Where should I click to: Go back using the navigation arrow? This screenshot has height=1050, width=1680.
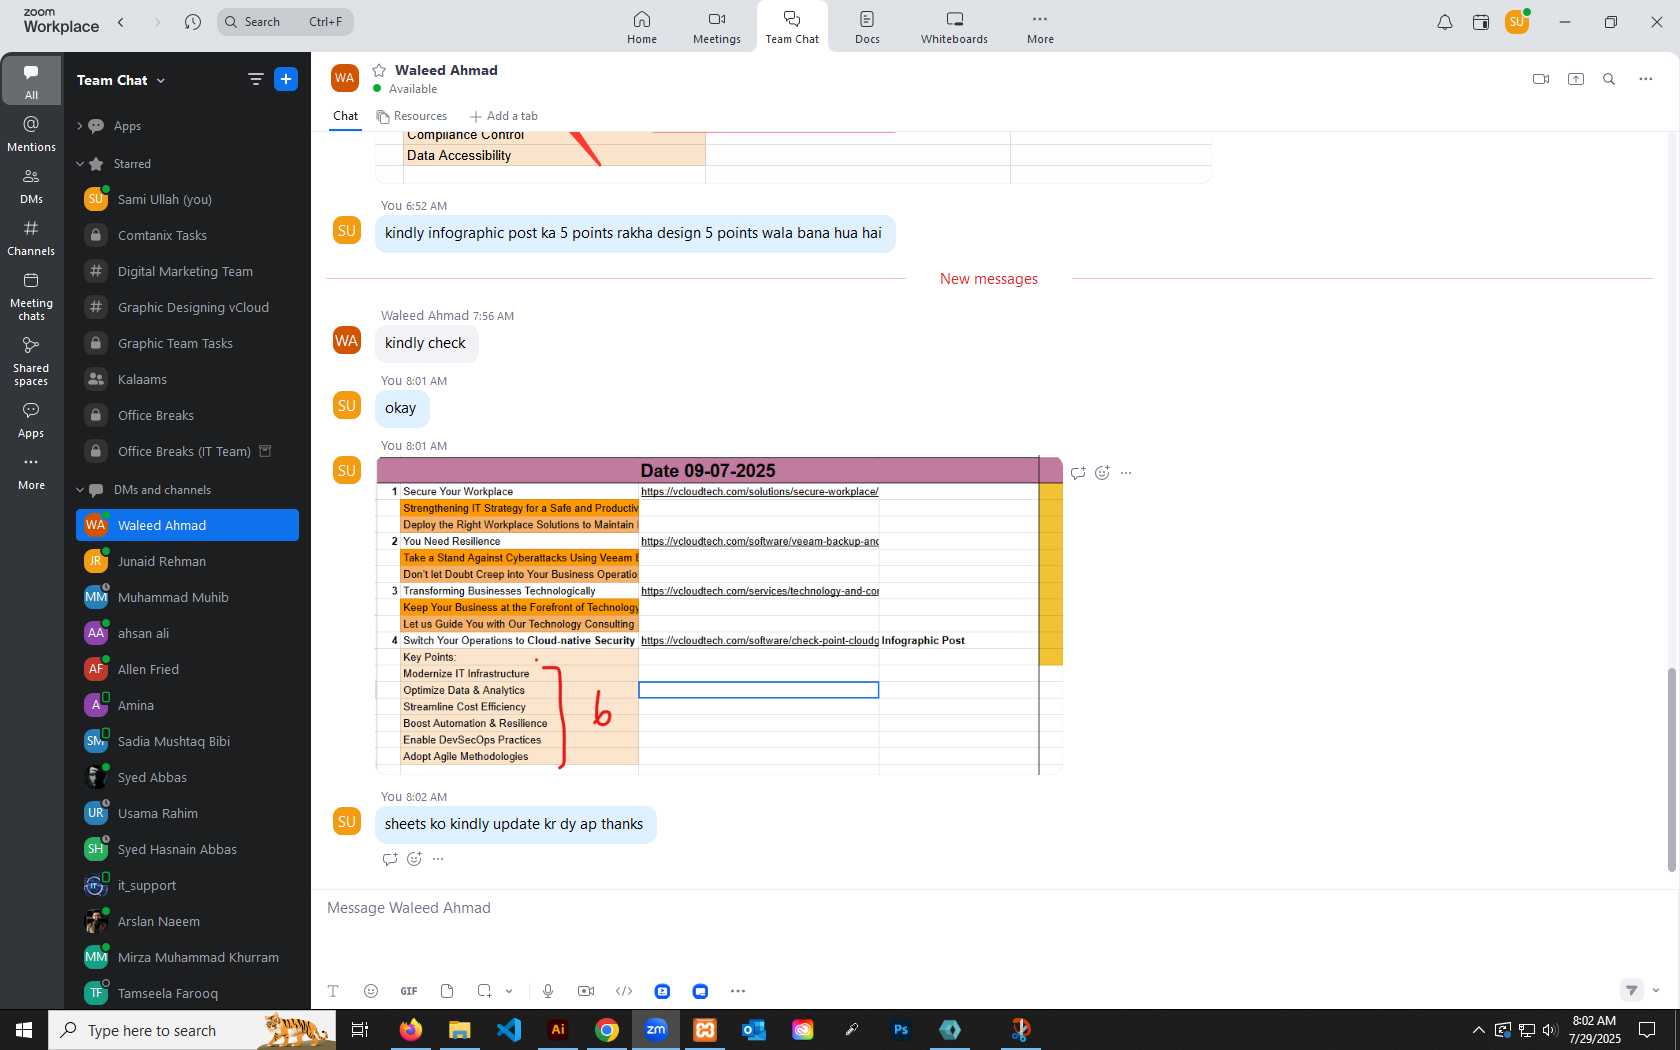pos(121,21)
